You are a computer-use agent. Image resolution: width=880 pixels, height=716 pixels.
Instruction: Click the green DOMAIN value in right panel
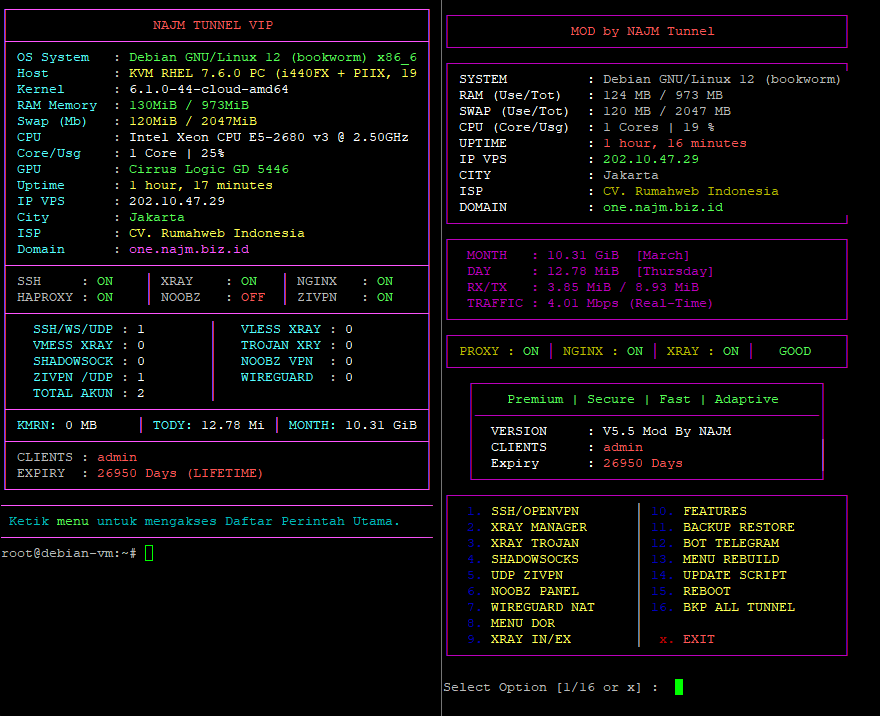pyautogui.click(x=663, y=207)
